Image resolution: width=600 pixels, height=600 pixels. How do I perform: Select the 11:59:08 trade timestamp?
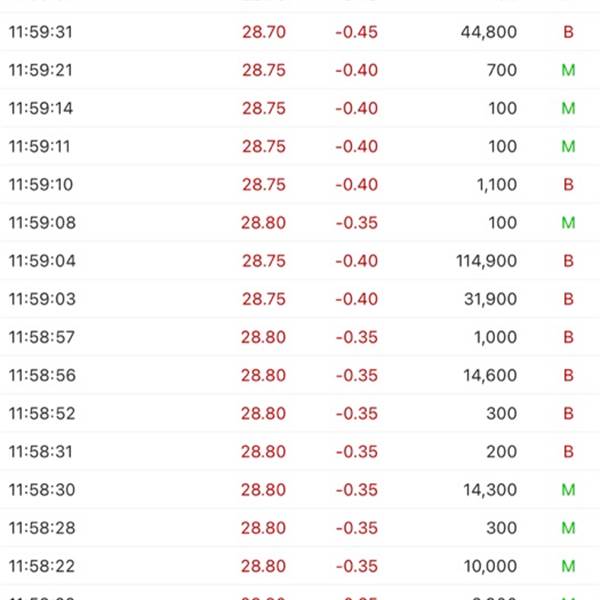click(x=41, y=223)
